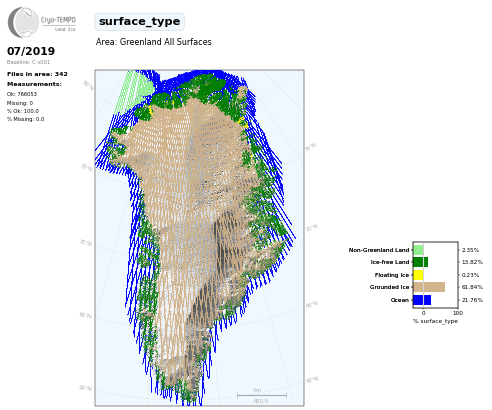The image size is (492, 410).
Task: Click the '% surface_type' axis label
Action: [435, 321]
